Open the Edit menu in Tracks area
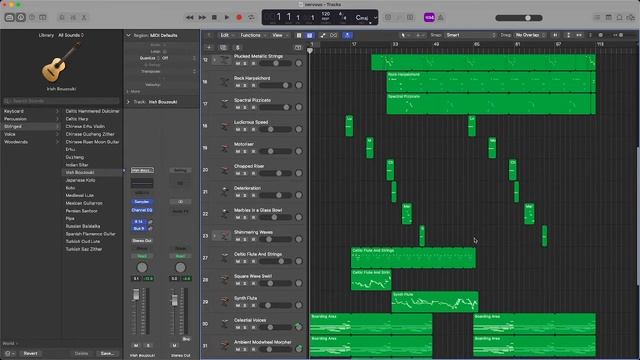The width and height of the screenshot is (640, 360). [x=227, y=36]
